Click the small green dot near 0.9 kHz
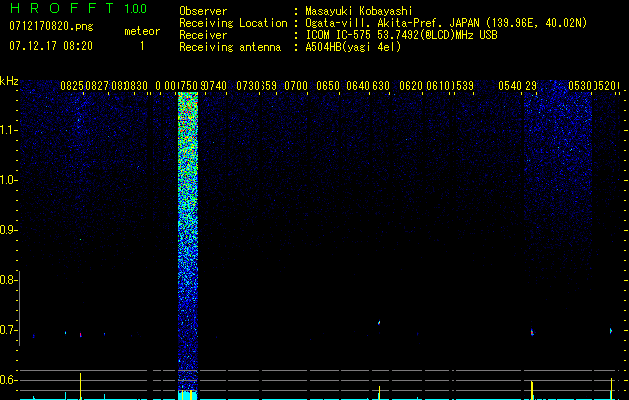The height and width of the screenshot is (400, 629). (x=81, y=240)
